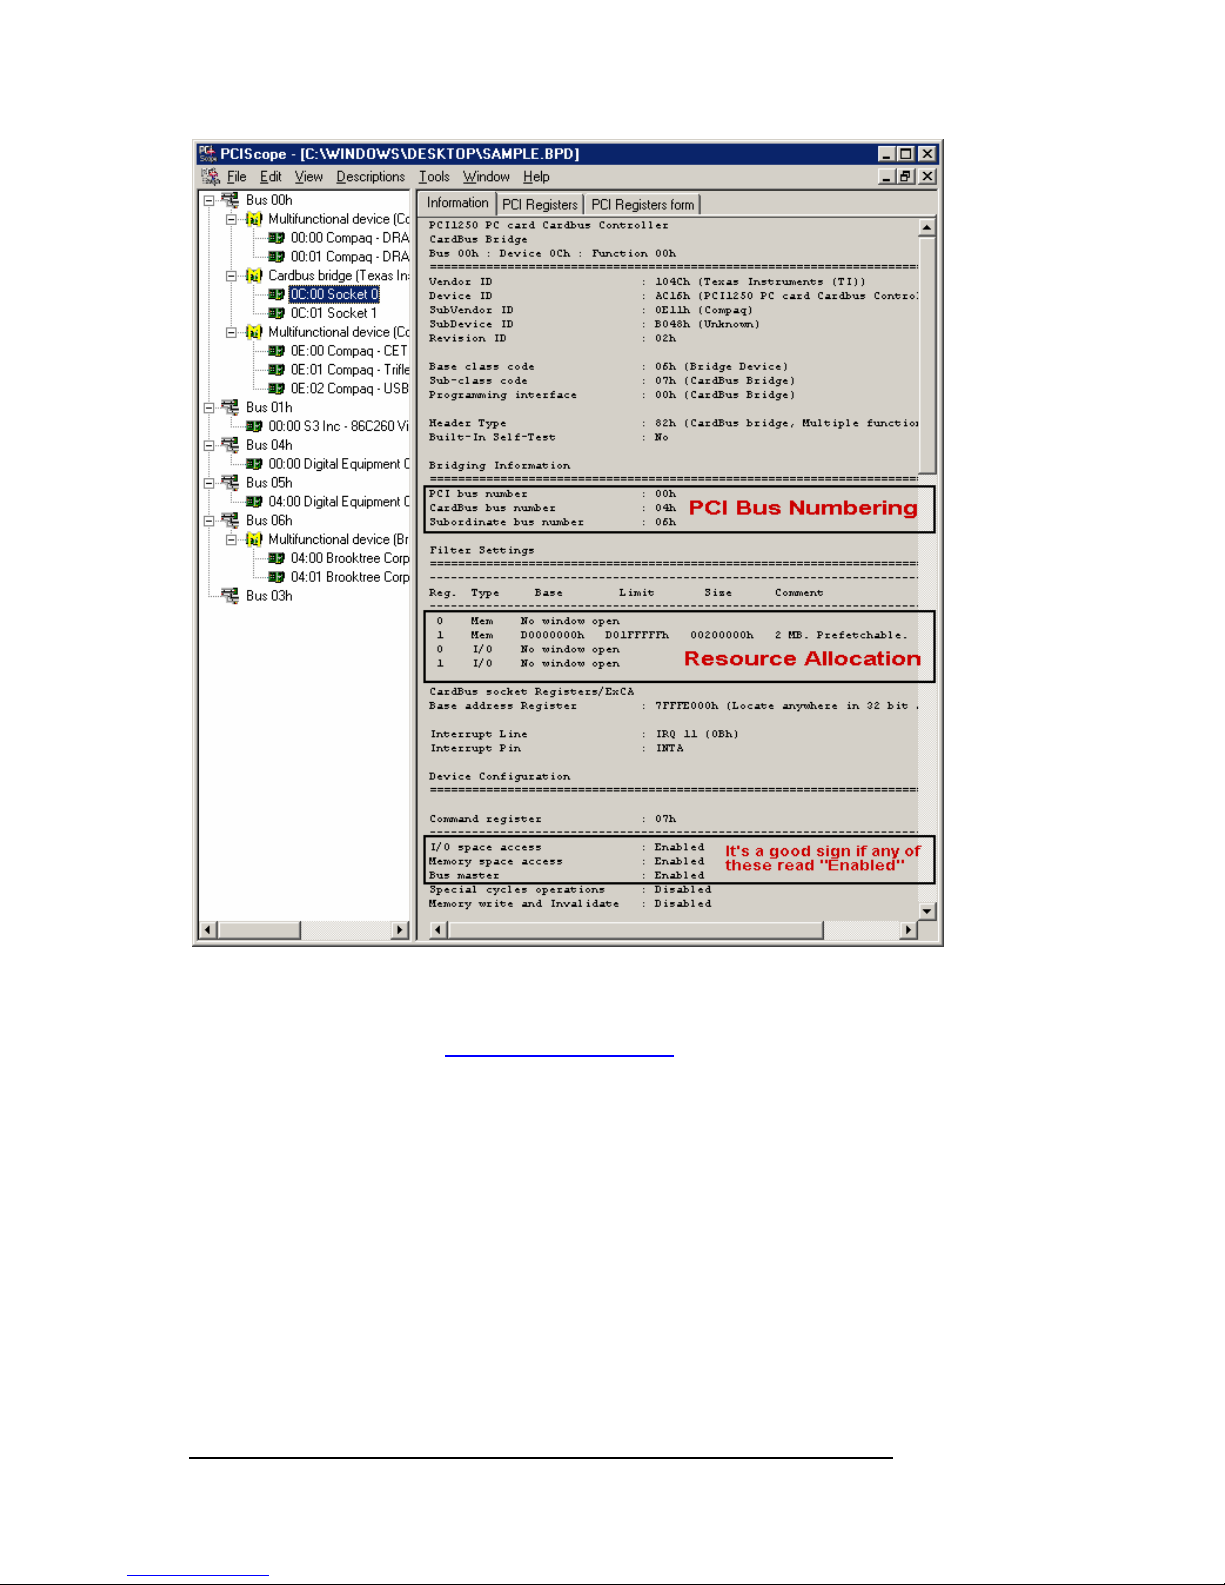This screenshot has width=1225, height=1585.
Task: Open the Descriptions menu
Action: click(371, 177)
